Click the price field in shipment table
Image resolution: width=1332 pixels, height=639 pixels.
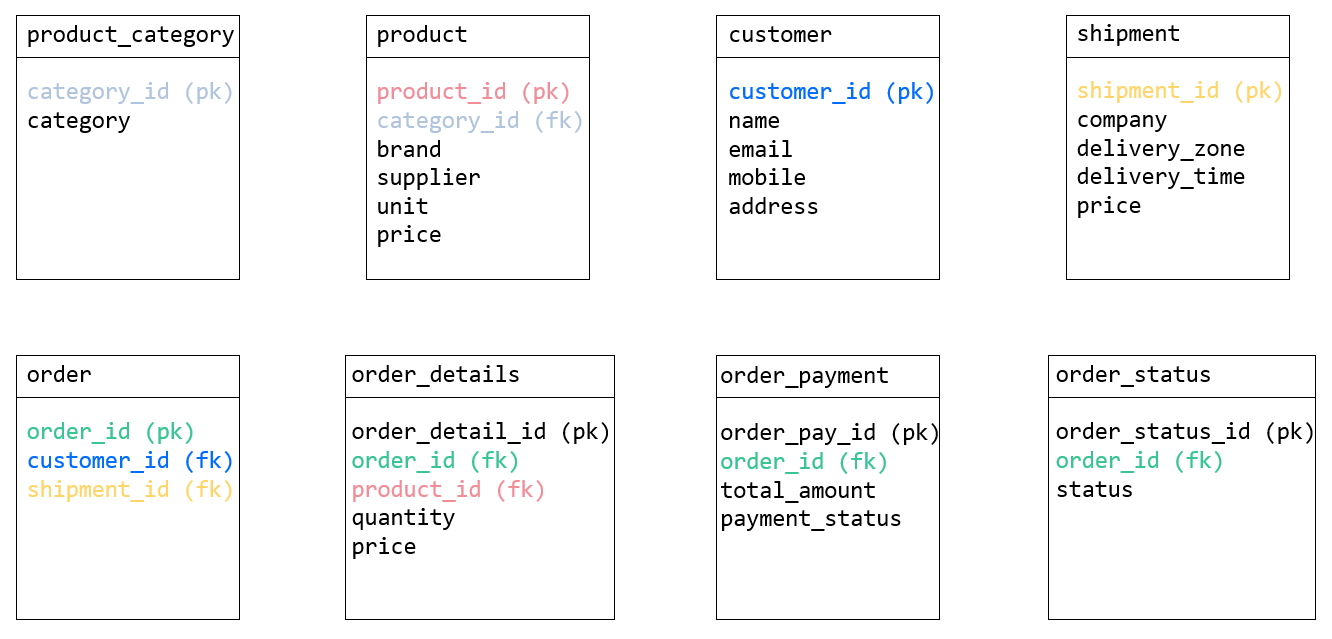click(1109, 206)
